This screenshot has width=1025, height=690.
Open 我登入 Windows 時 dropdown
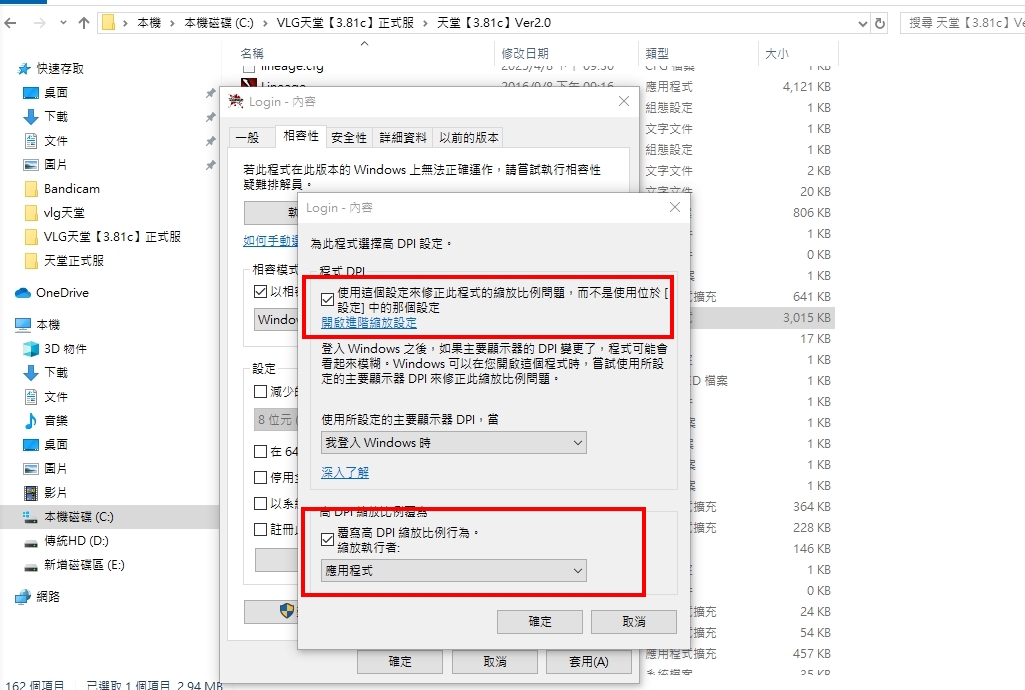(454, 443)
